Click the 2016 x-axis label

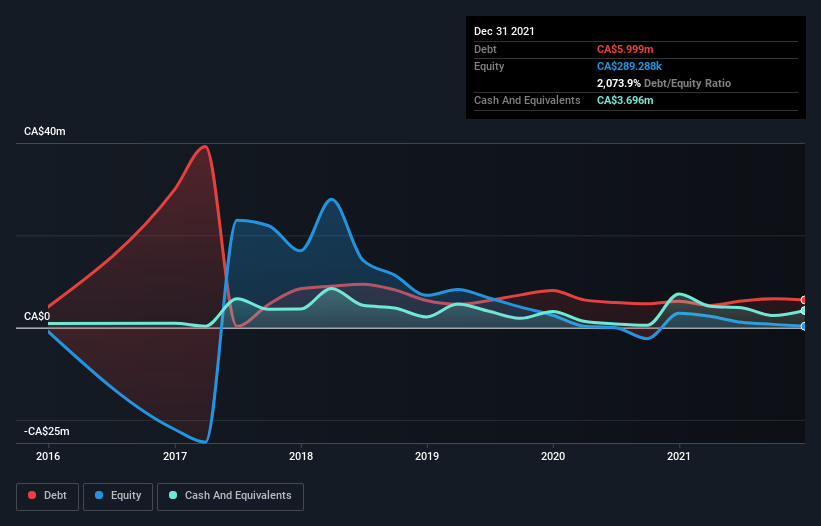click(48, 456)
